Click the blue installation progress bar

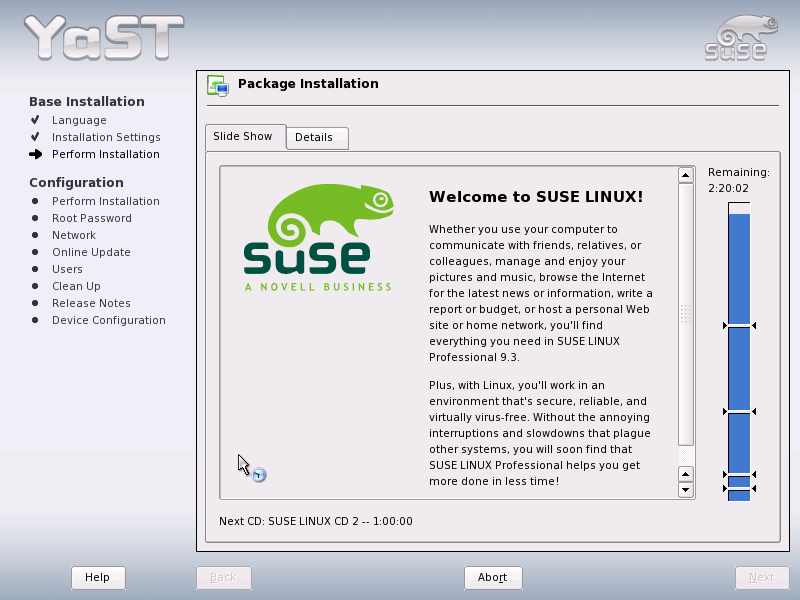(x=739, y=352)
